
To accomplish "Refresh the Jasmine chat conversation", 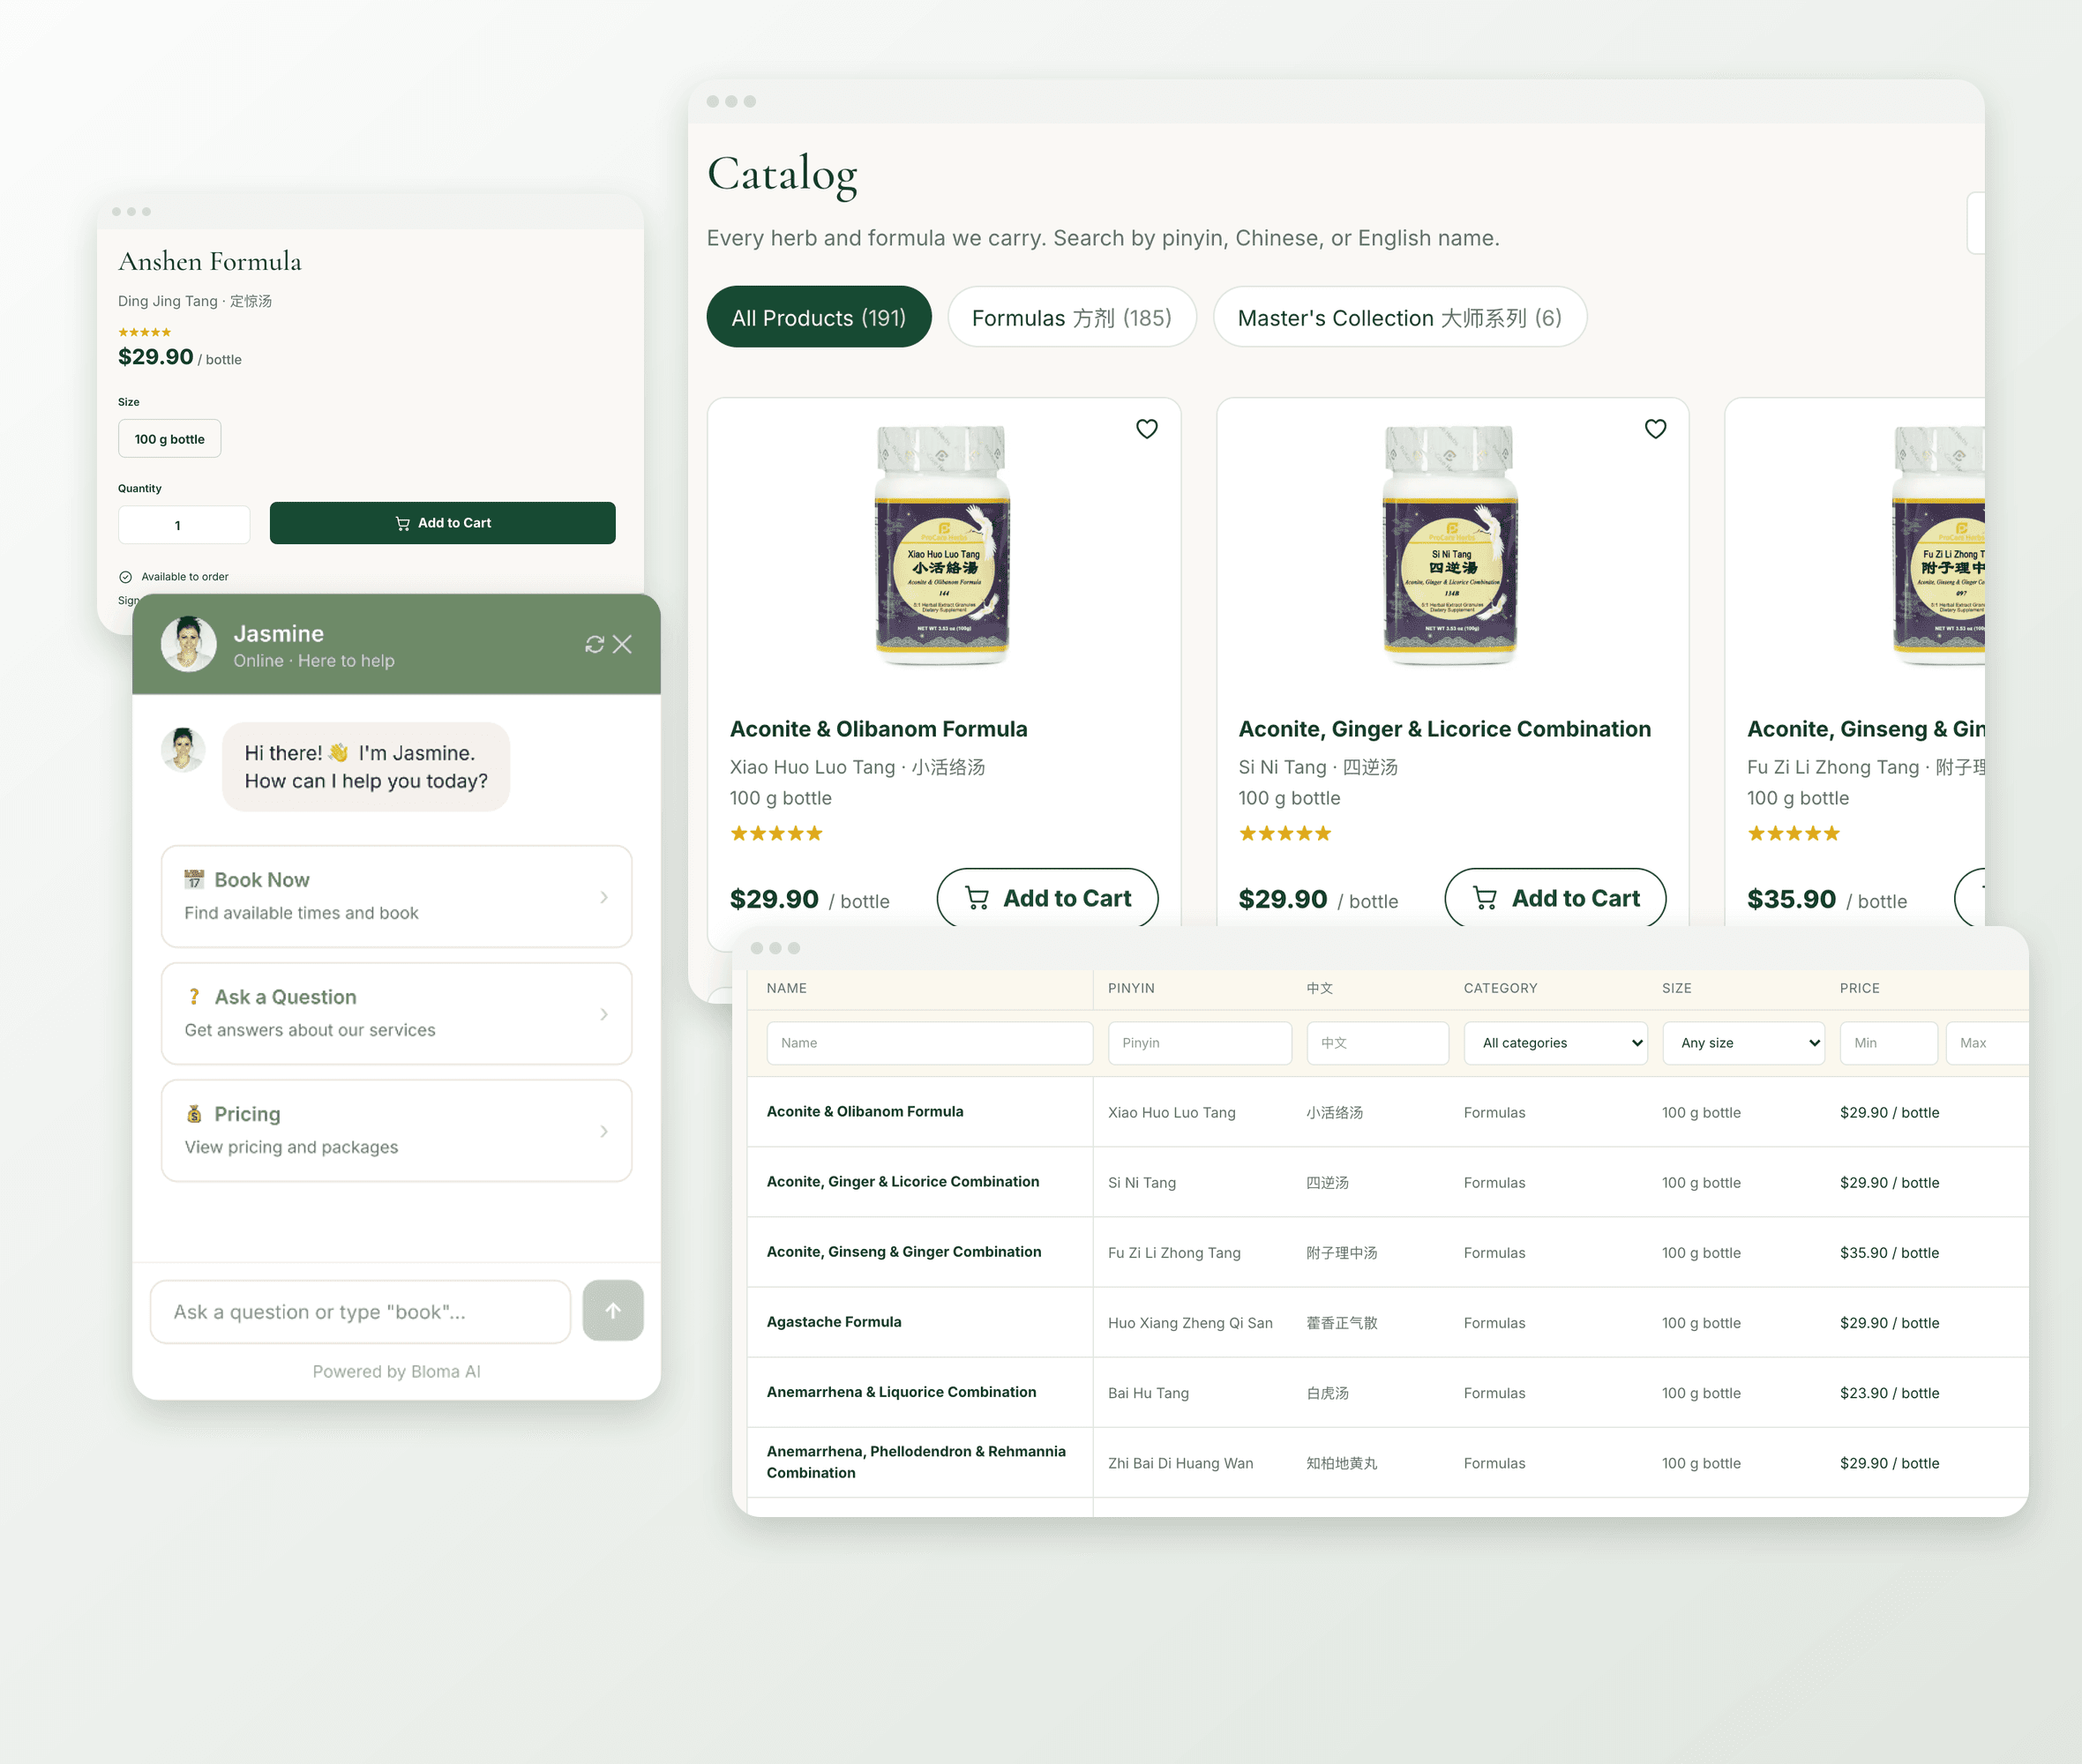I will click(594, 644).
